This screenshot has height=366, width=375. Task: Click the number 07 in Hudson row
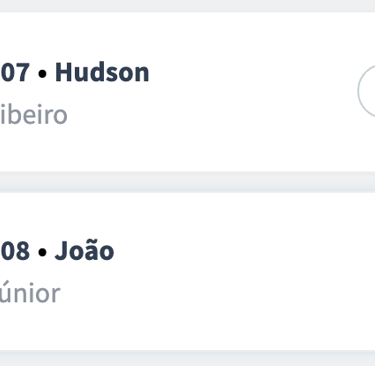15,73
